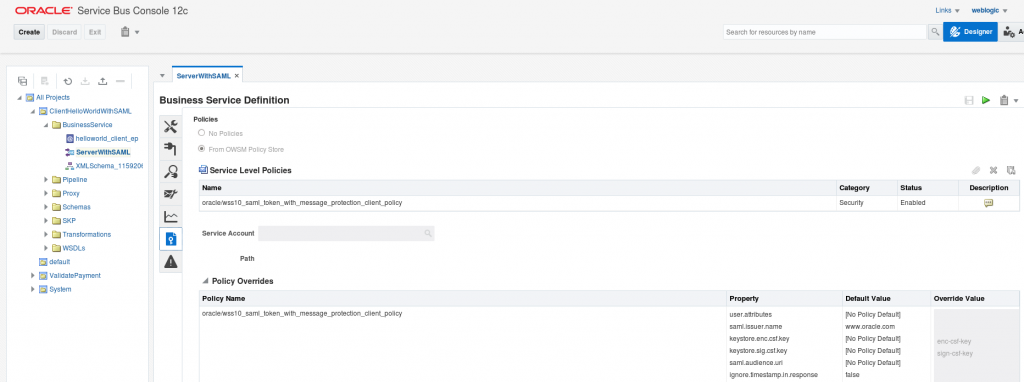1024x382 pixels.
Task: Open the warning triangle alerts tab
Action: pyautogui.click(x=171, y=261)
